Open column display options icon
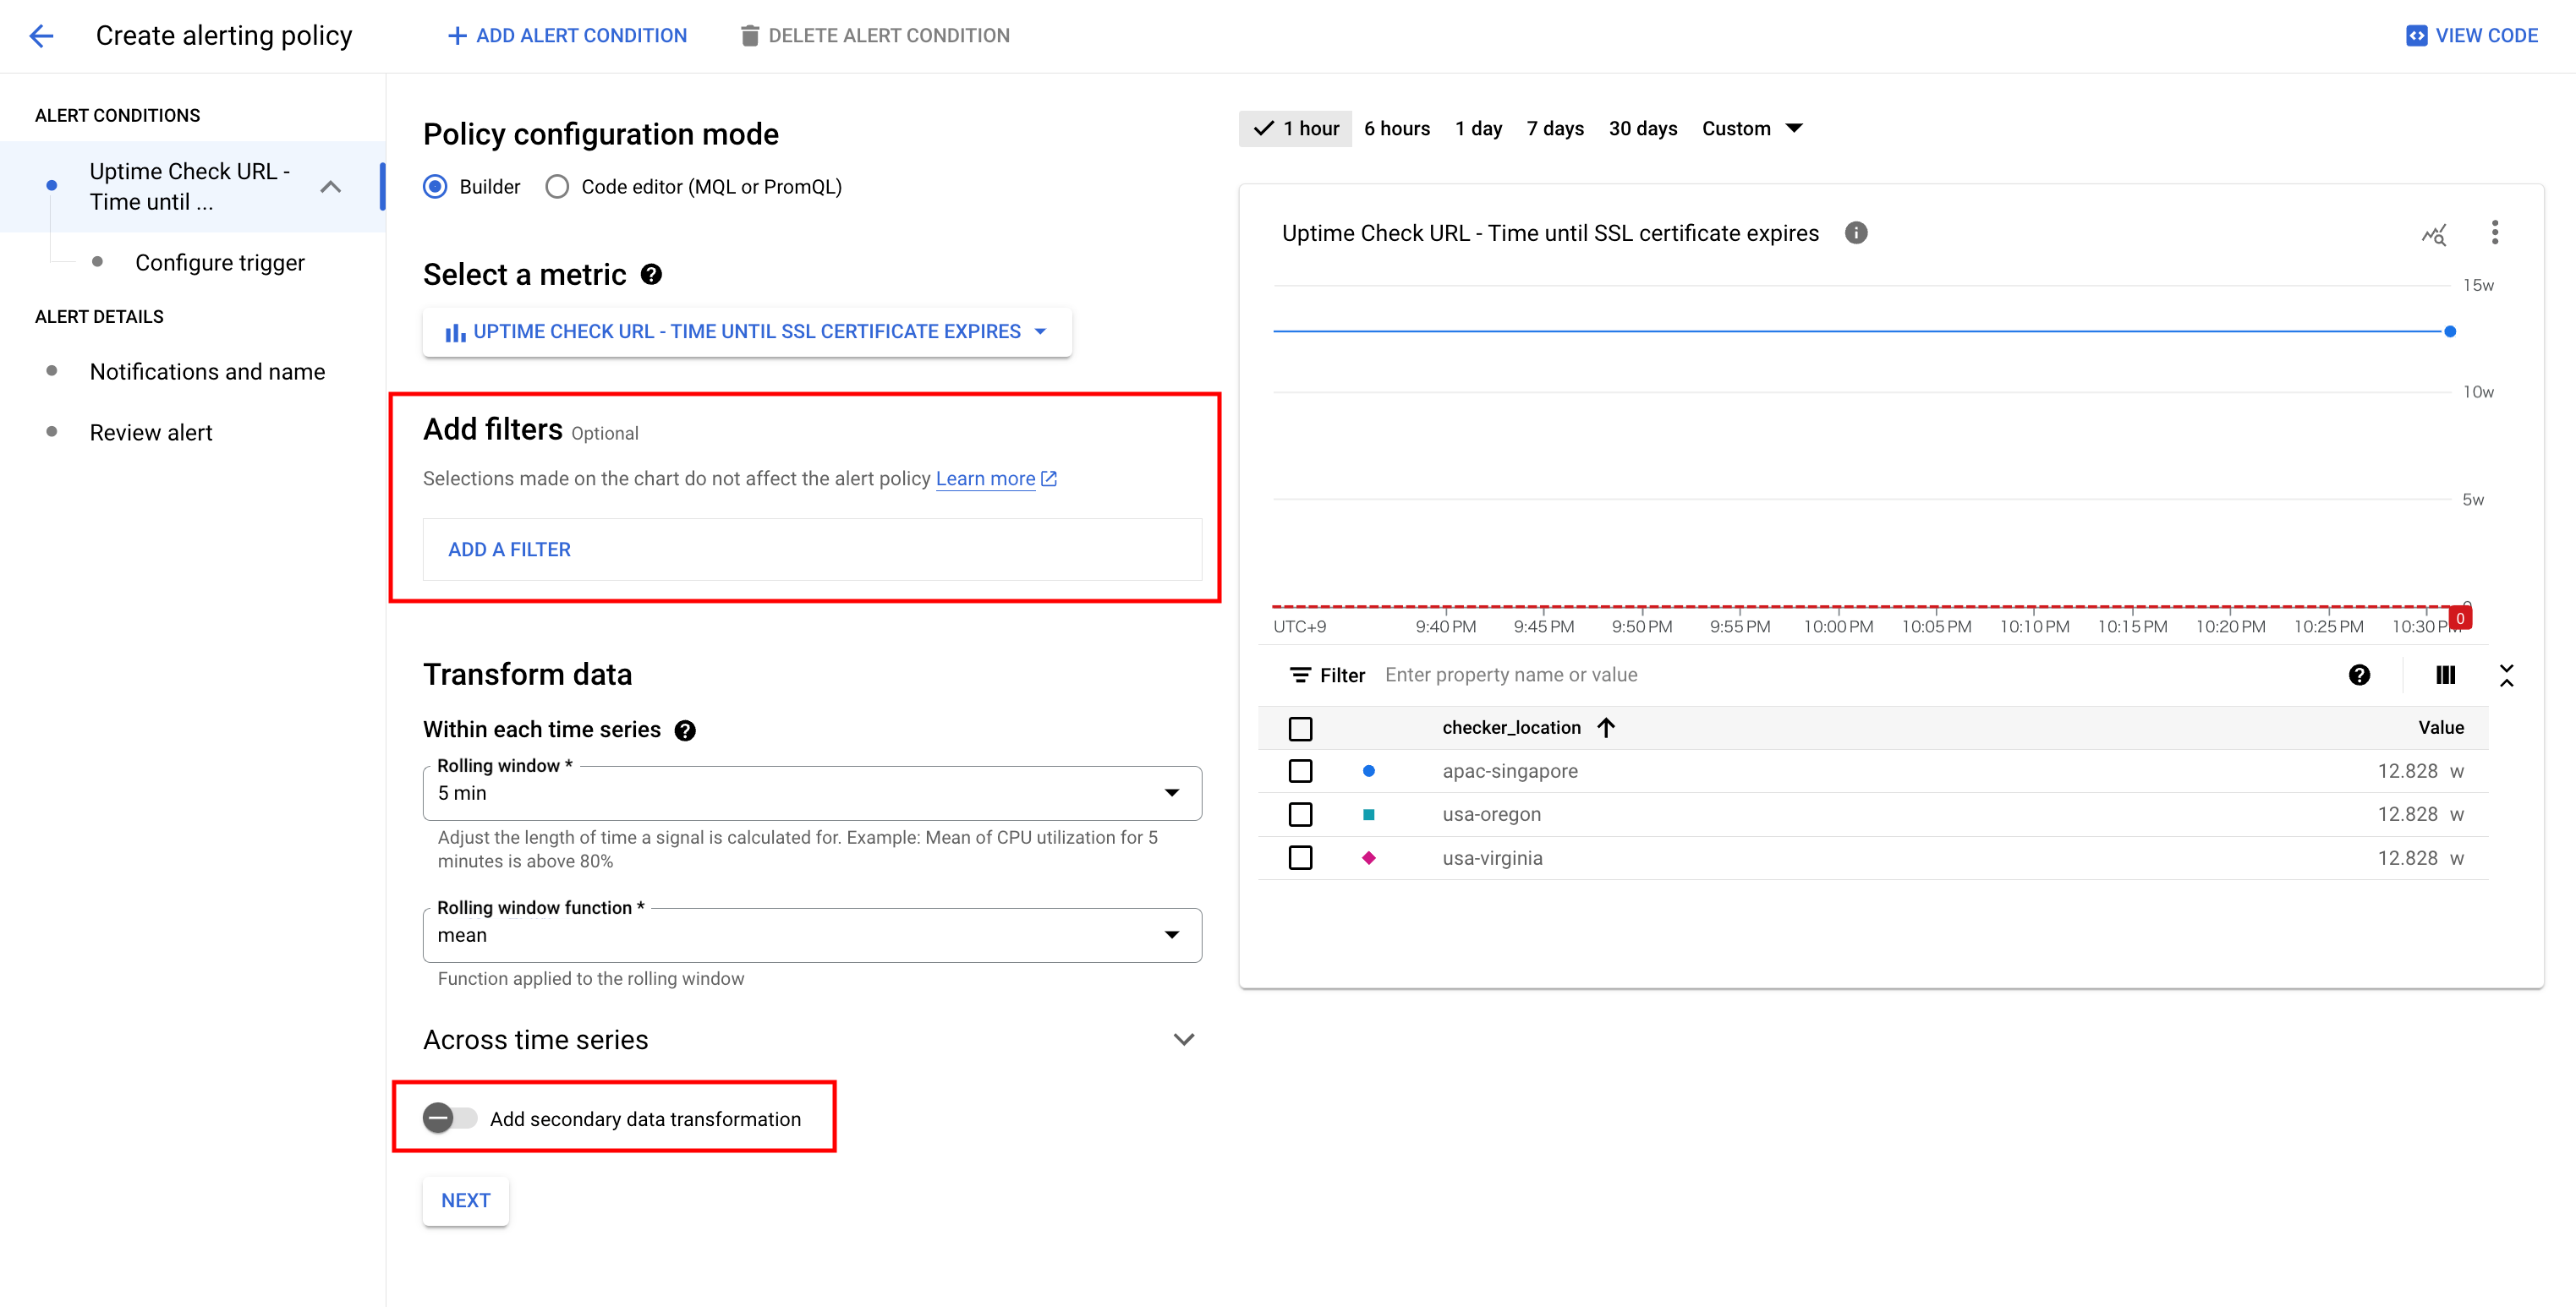Screen dimensions: 2576x1307 2445,675
